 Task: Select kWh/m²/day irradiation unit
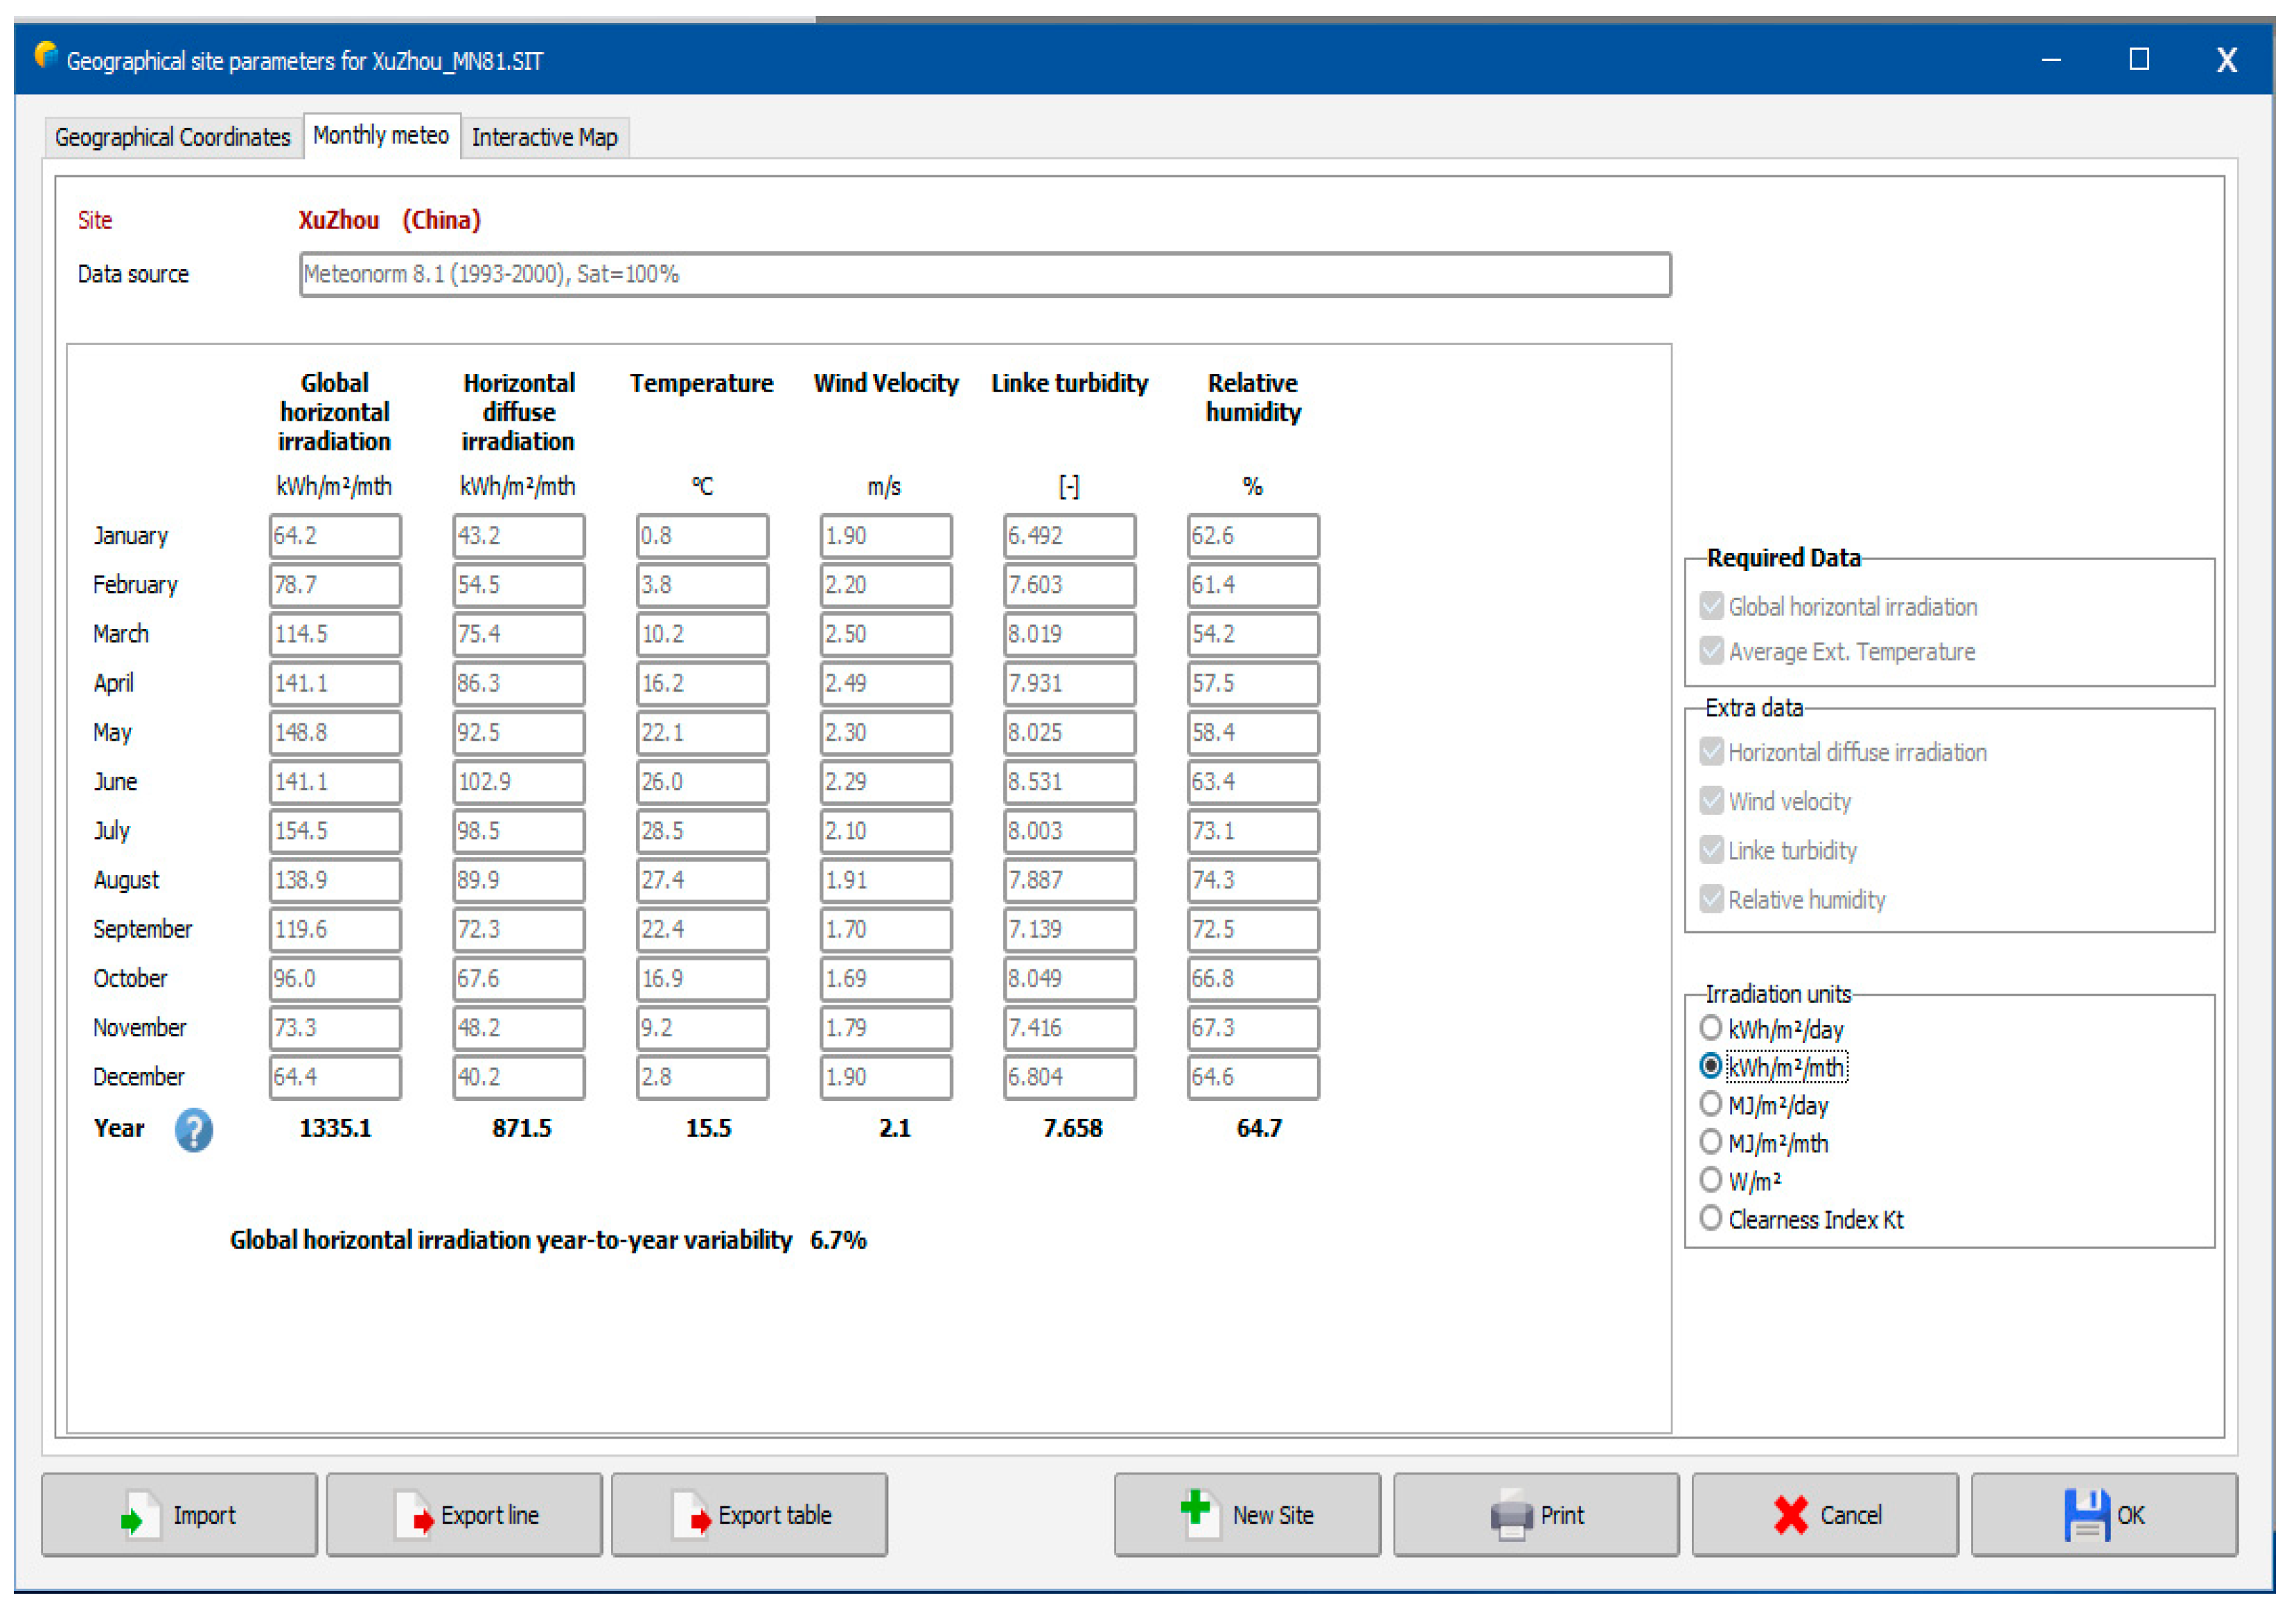coord(1711,1028)
